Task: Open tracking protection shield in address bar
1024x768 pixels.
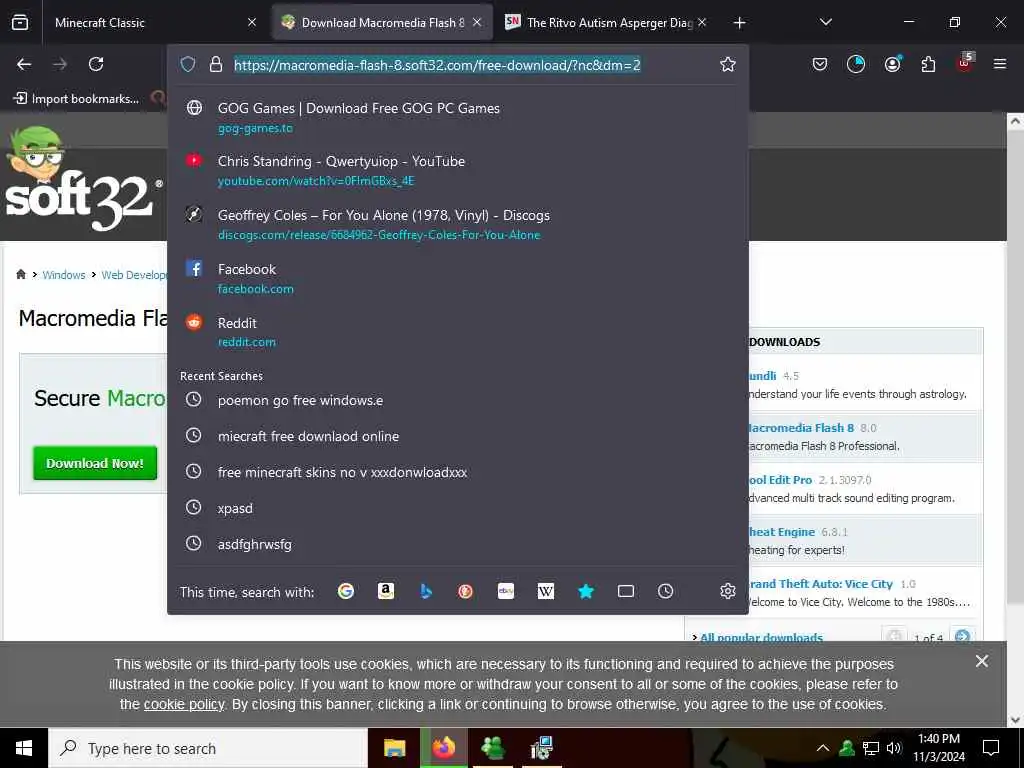Action: pyautogui.click(x=188, y=64)
